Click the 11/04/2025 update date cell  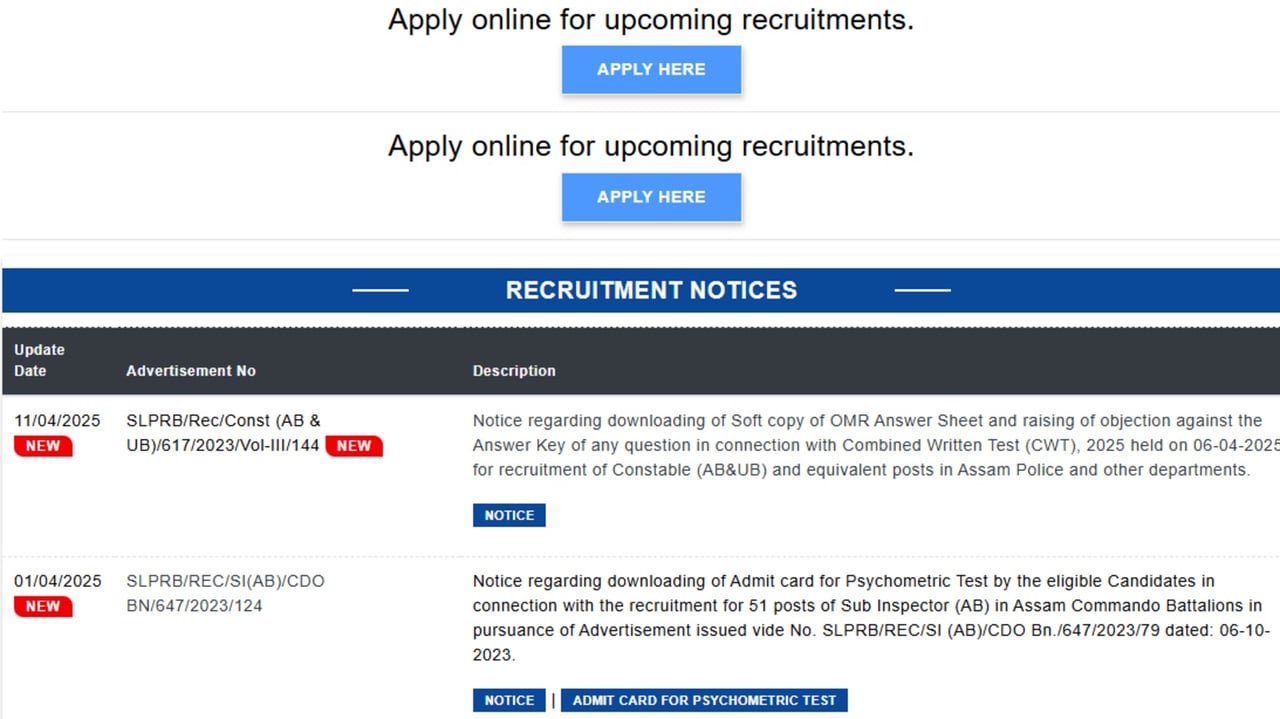(x=57, y=421)
